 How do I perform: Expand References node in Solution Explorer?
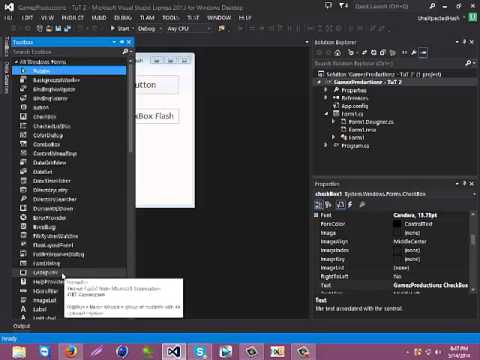[x=326, y=98]
